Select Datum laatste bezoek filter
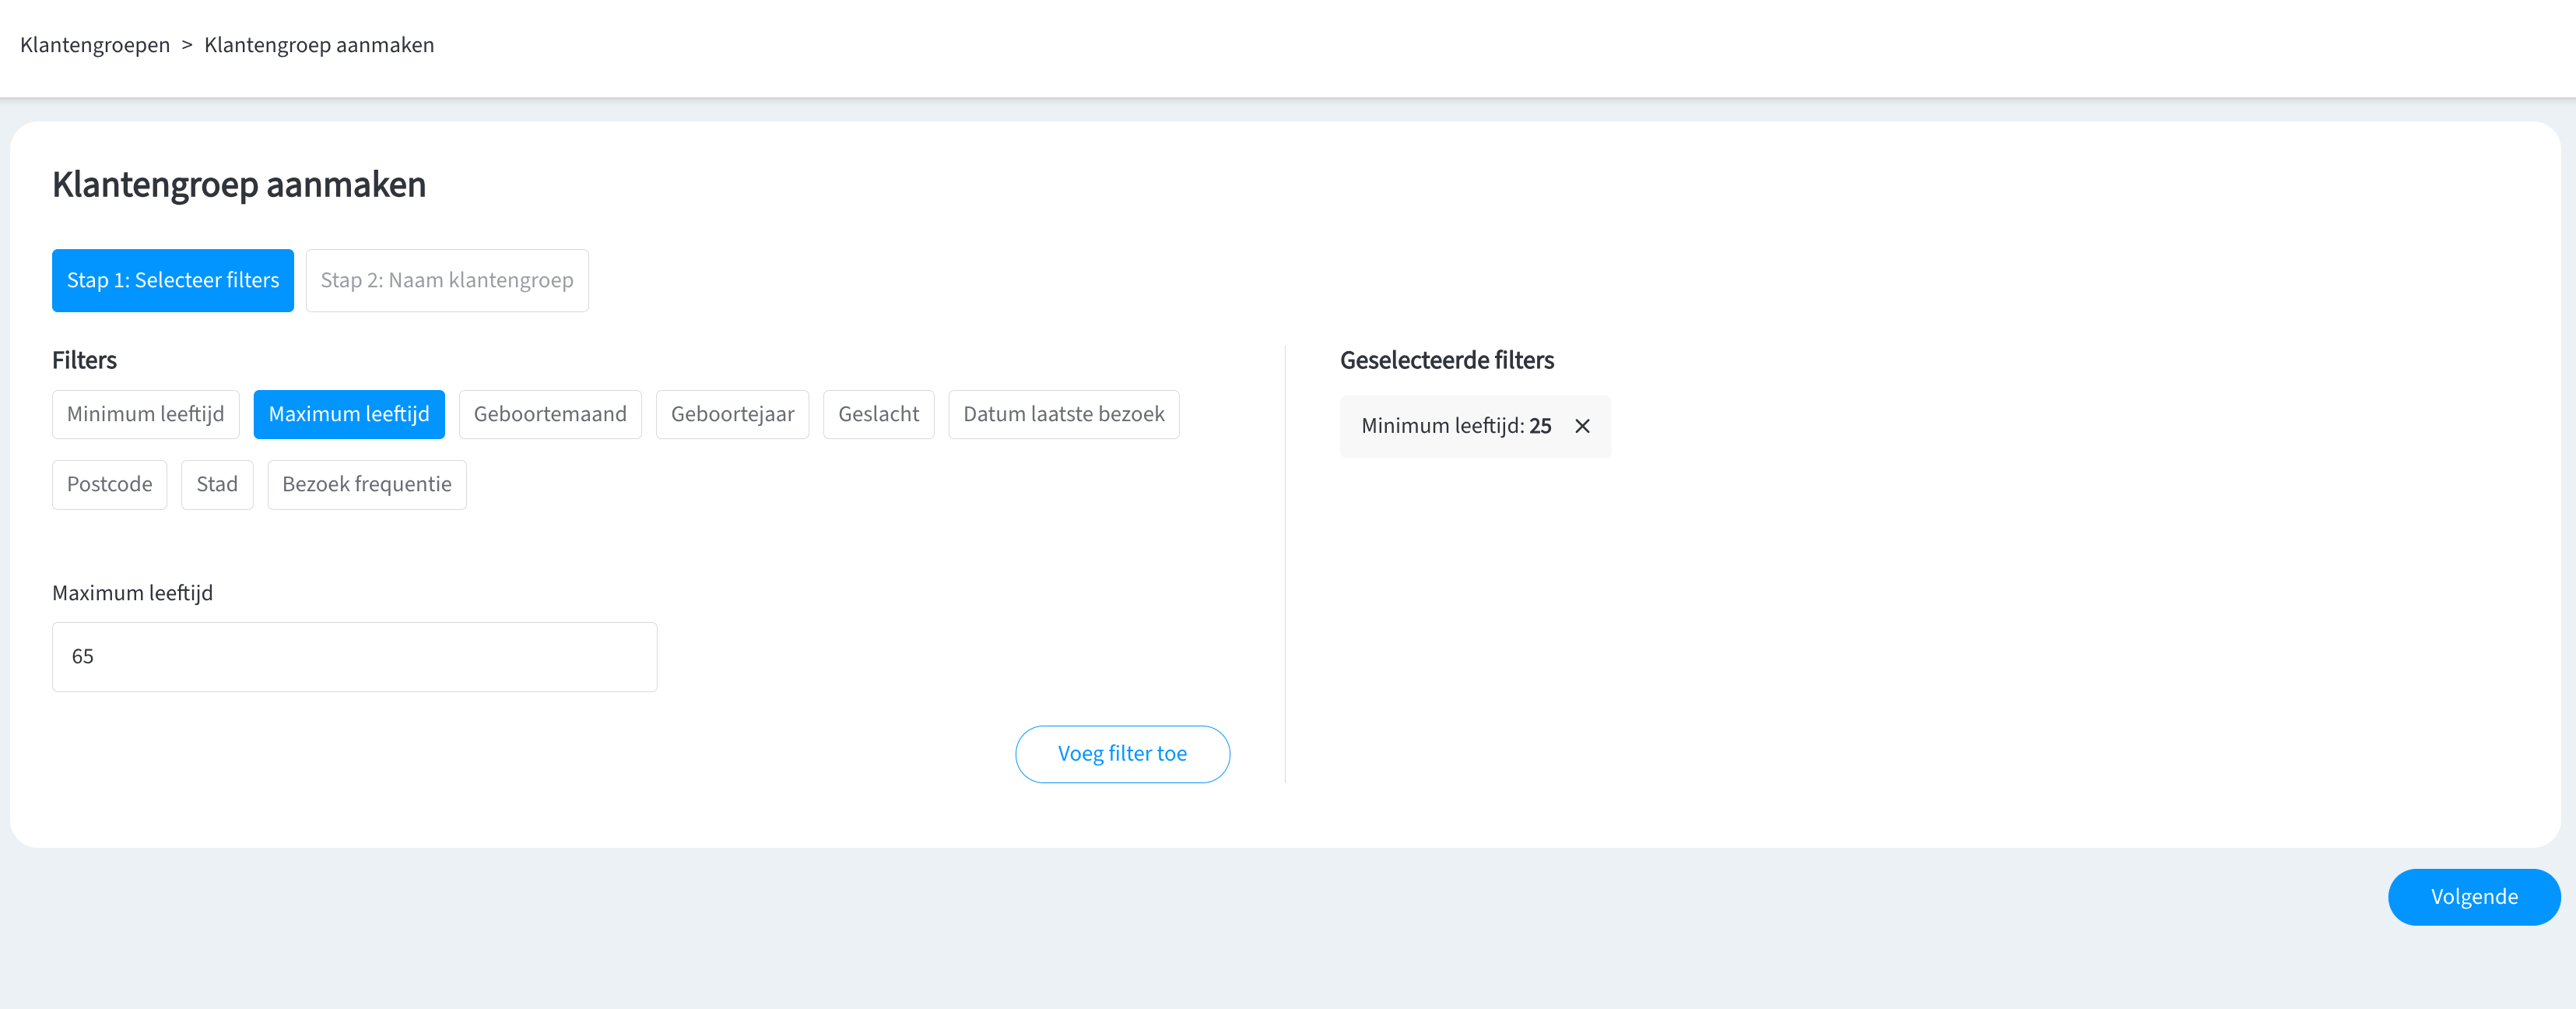Image resolution: width=2576 pixels, height=1009 pixels. [1063, 414]
